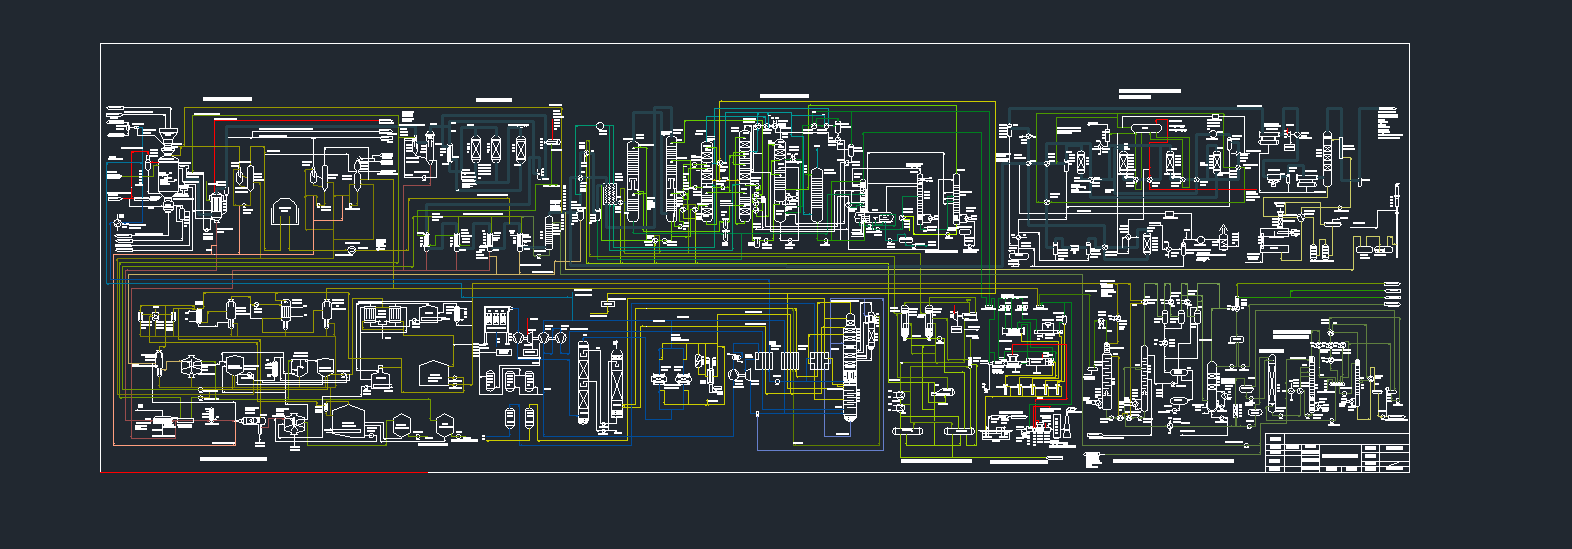1572x549 pixels.
Task: Click the white title bar above top-center unit
Action: (x=784, y=96)
